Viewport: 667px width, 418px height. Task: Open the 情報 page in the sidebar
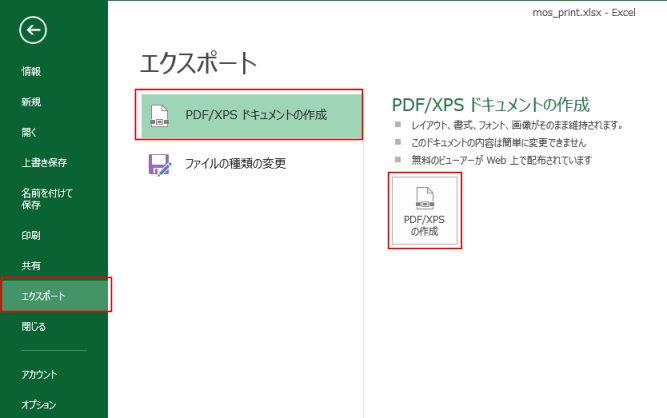click(x=31, y=71)
